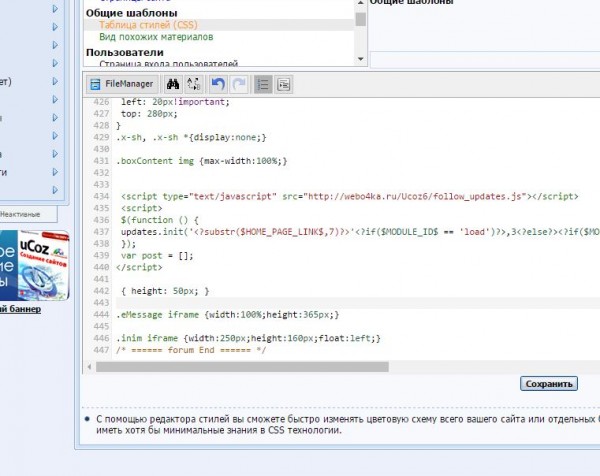
Task: Open the FileManager from the editor toolbar
Action: [119, 85]
